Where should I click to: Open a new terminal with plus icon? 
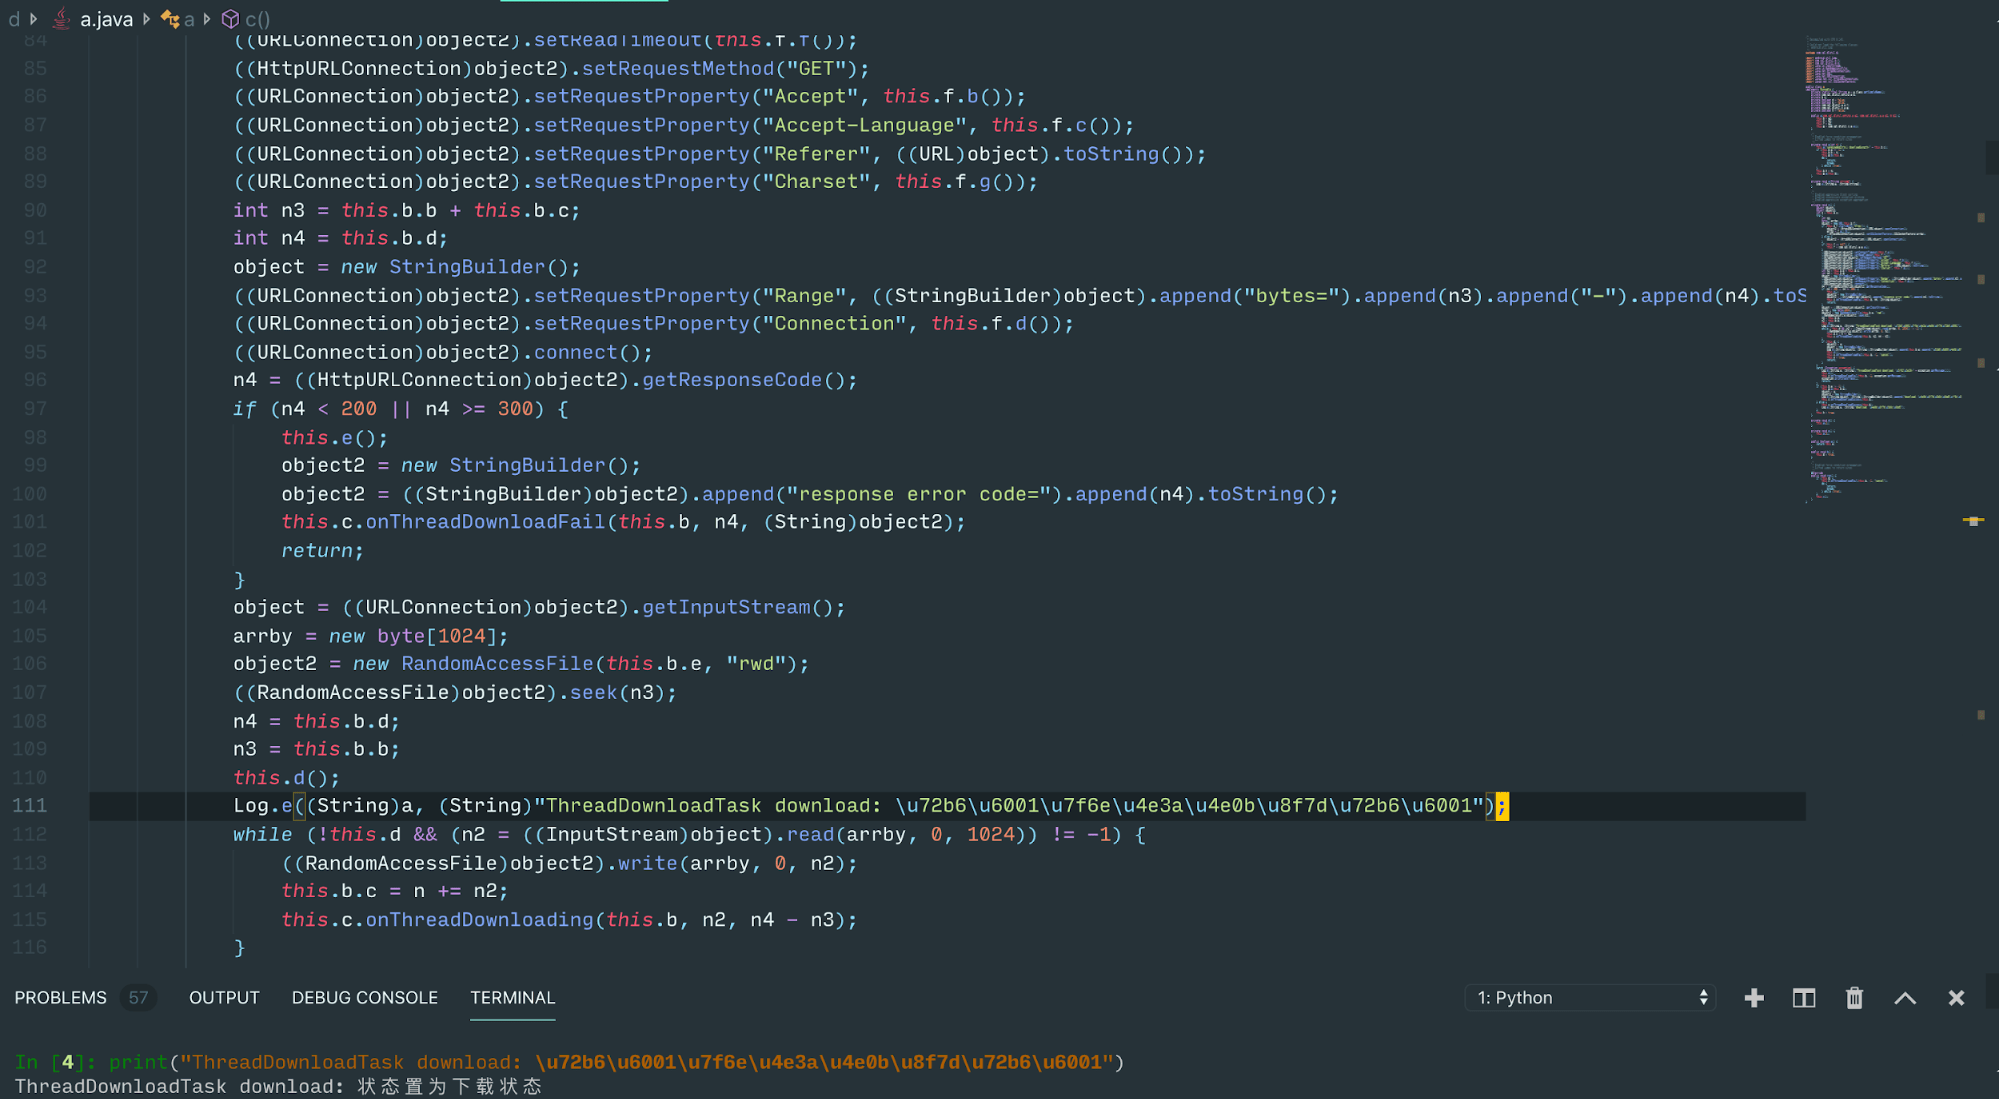click(x=1754, y=998)
